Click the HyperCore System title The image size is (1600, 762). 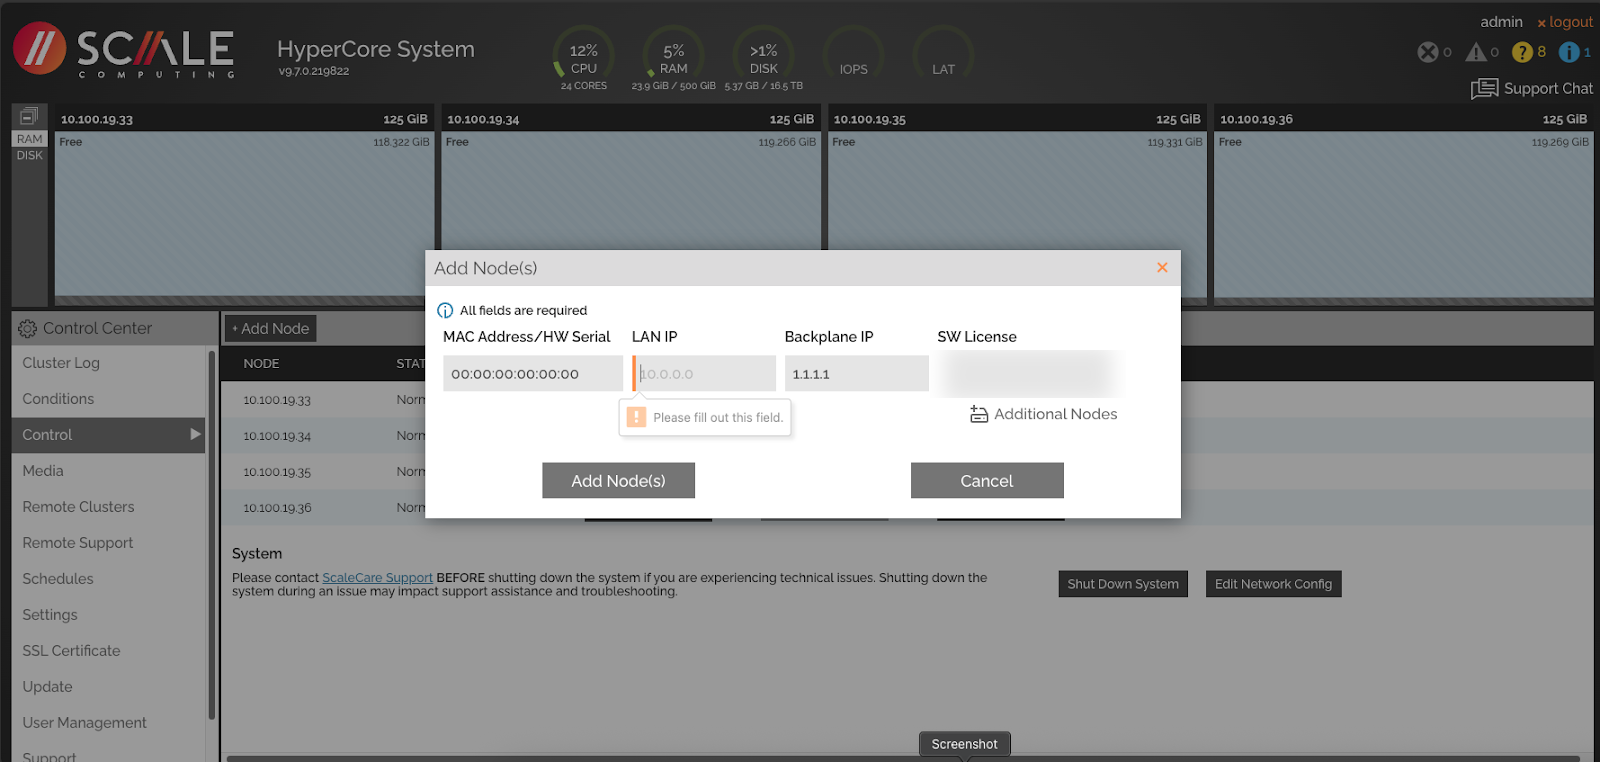click(x=376, y=49)
